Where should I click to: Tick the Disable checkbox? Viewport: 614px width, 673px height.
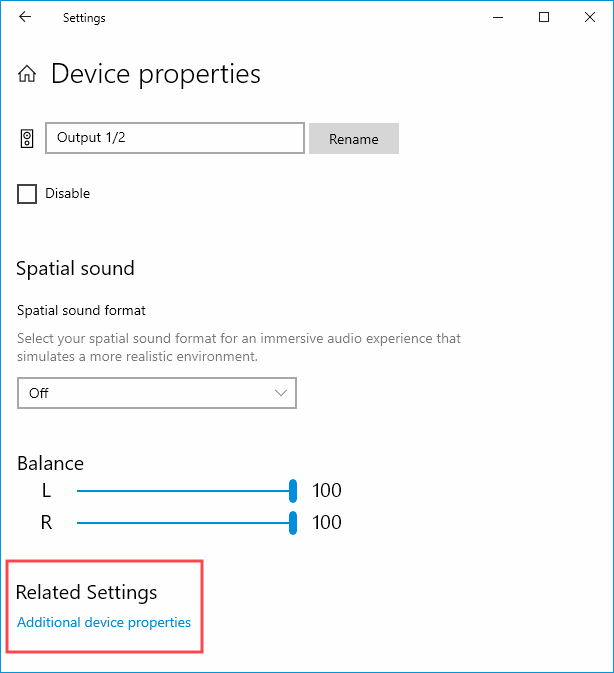pyautogui.click(x=27, y=194)
